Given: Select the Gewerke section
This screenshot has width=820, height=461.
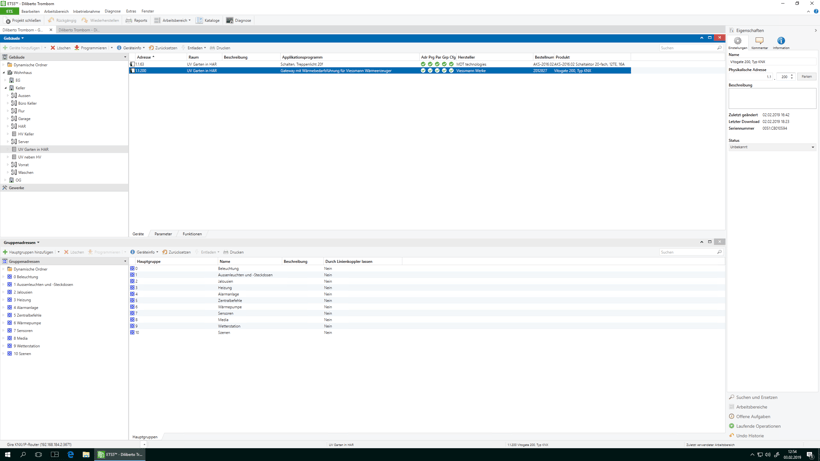Looking at the screenshot, I should (64, 188).
